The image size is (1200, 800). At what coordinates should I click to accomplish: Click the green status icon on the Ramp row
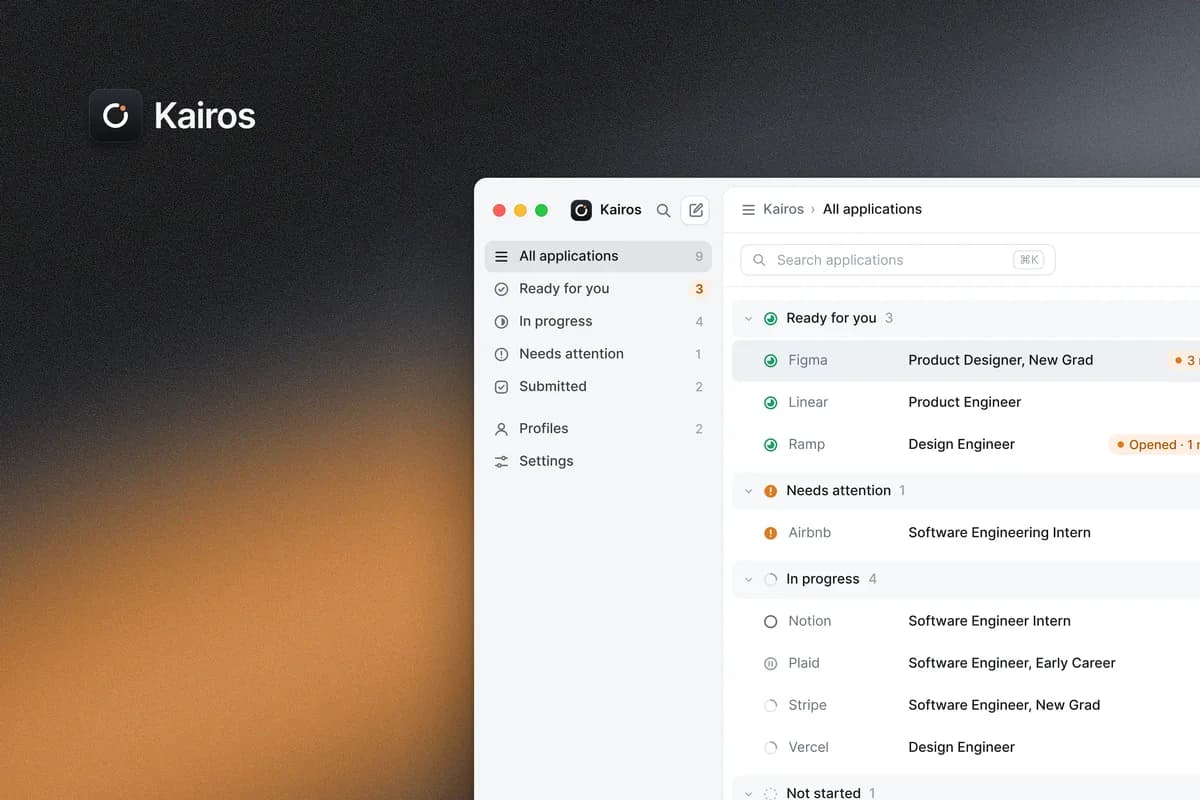click(770, 445)
